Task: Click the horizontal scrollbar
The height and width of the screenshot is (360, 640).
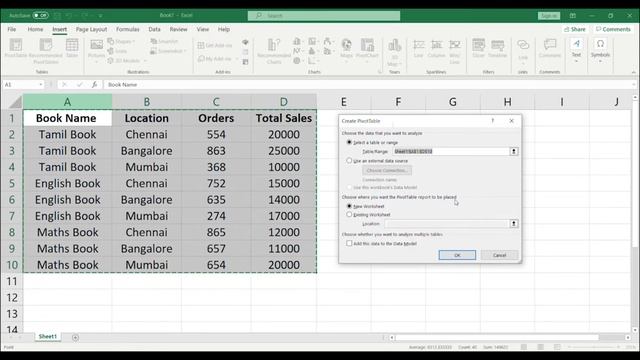Action: (497, 338)
